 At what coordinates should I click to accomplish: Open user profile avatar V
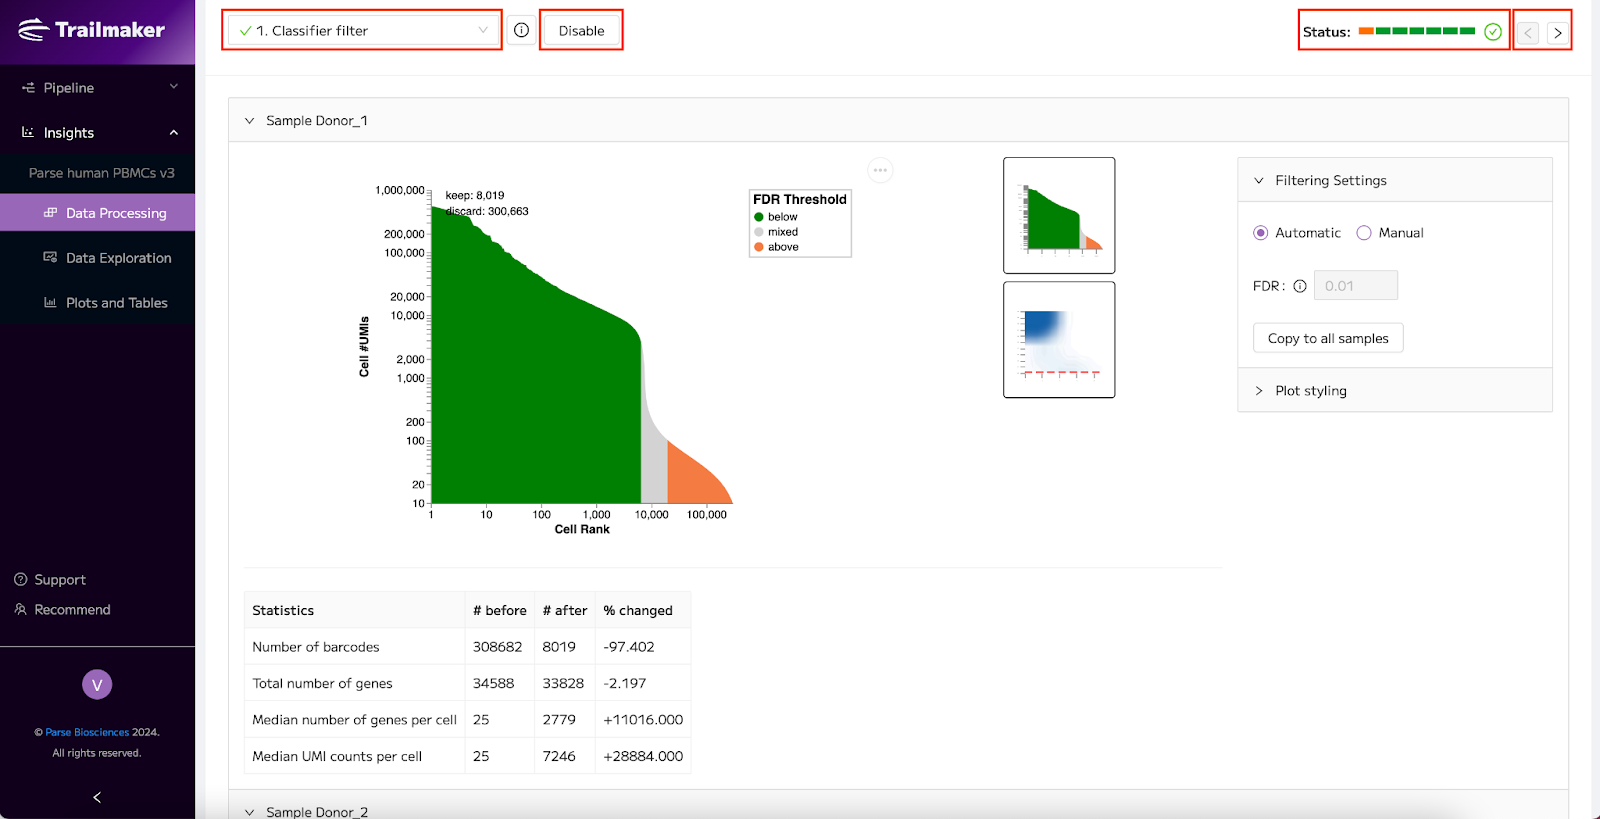[97, 685]
